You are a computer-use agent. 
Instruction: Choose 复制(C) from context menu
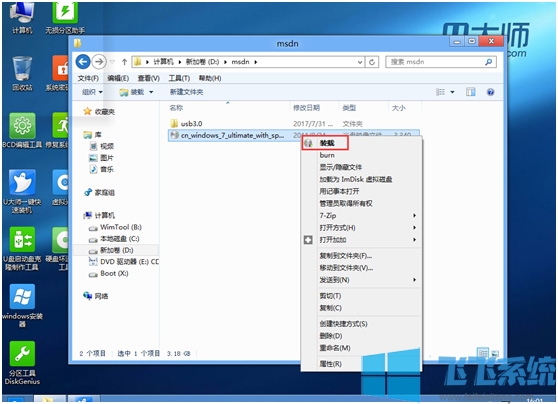361,308
